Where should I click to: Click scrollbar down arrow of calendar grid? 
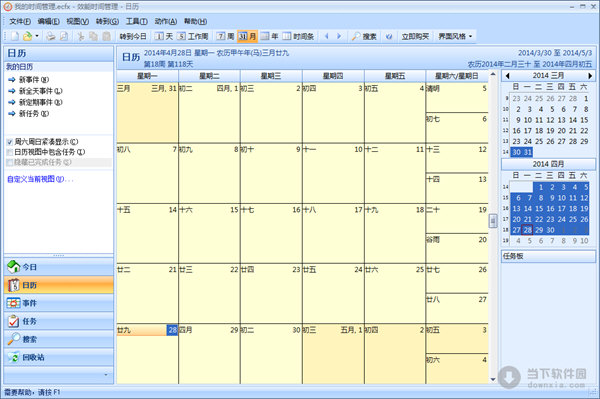click(x=493, y=379)
